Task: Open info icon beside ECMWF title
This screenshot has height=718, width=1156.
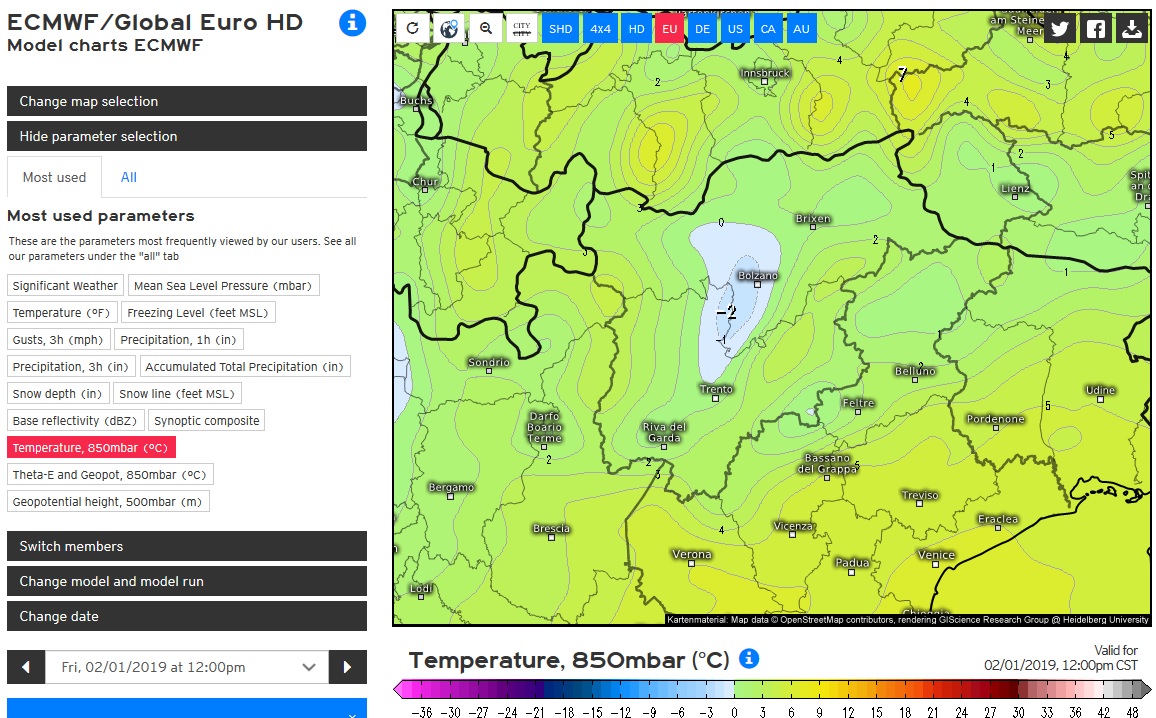Action: 352,24
